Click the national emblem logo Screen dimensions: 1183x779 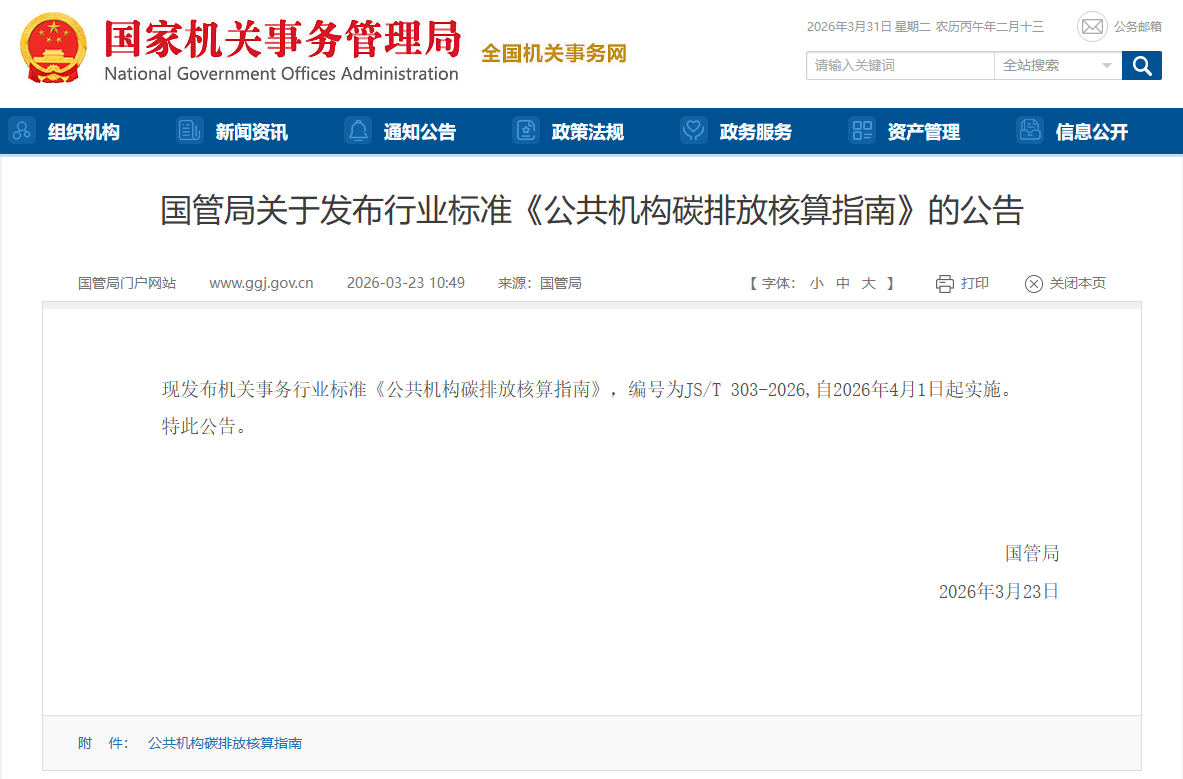click(54, 48)
